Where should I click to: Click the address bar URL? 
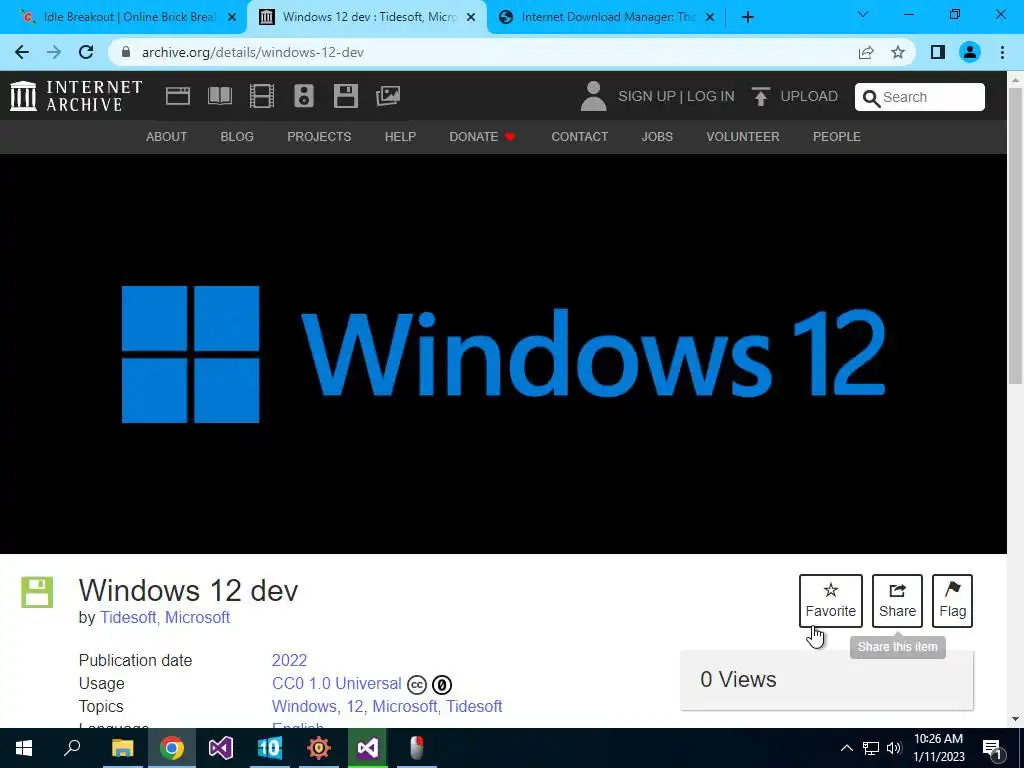coord(253,52)
